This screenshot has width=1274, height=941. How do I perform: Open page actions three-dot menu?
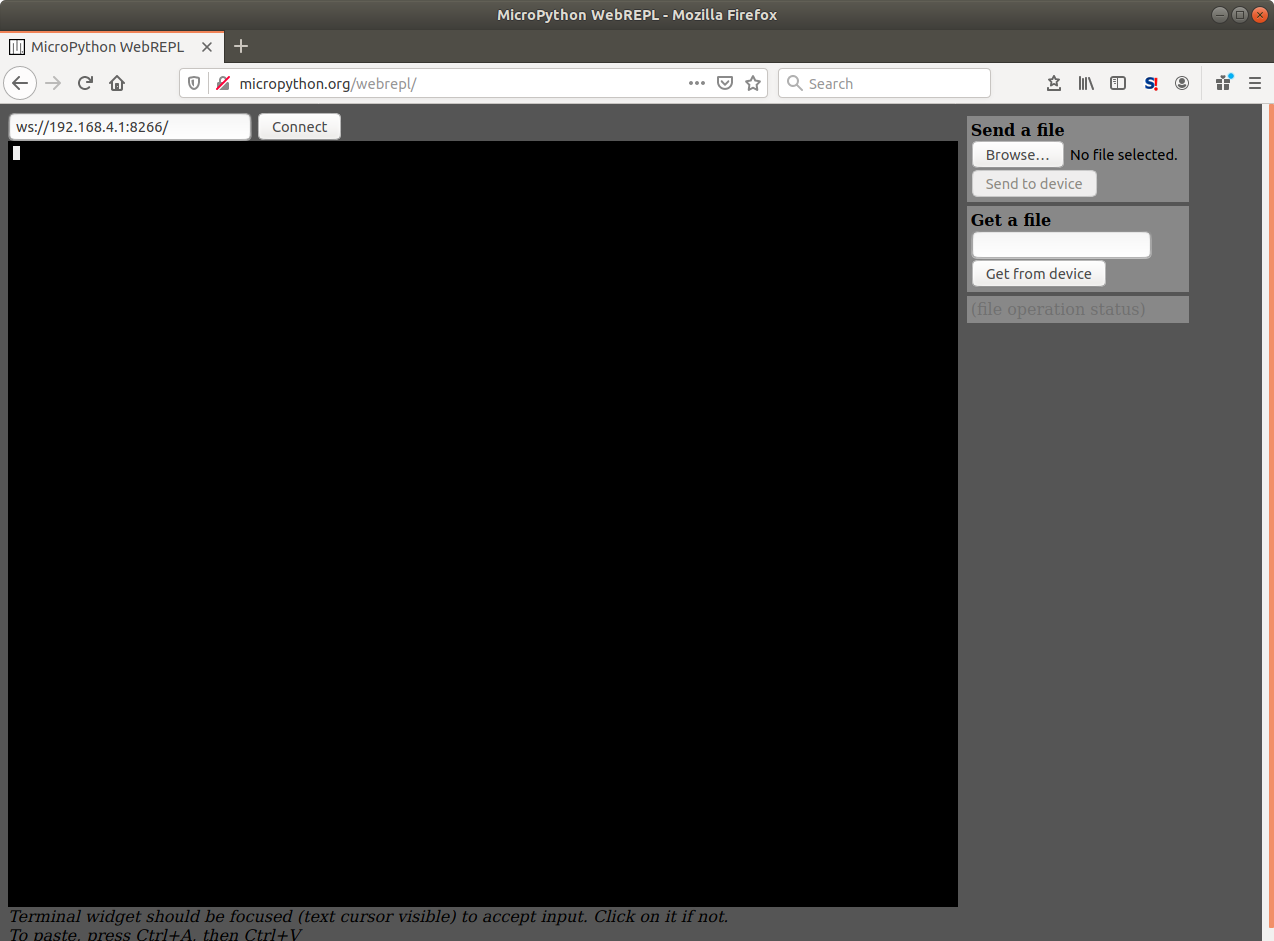tap(697, 83)
